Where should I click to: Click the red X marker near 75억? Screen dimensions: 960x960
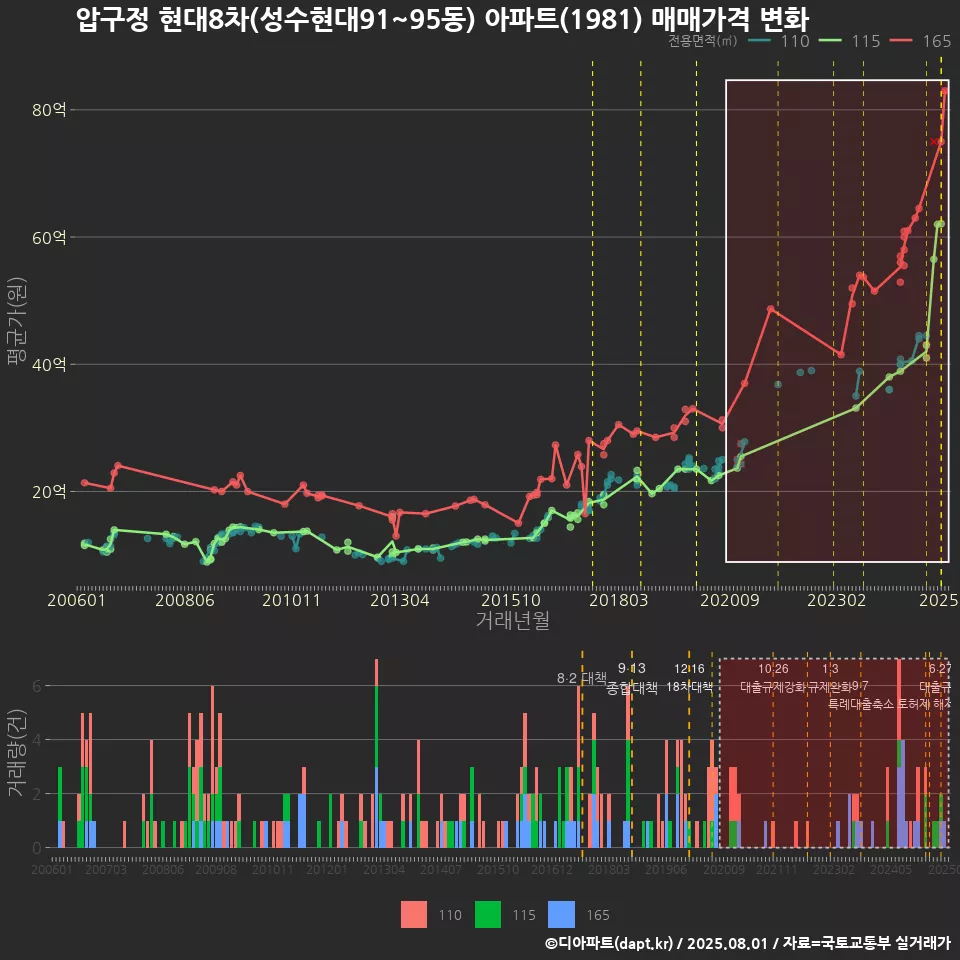click(934, 142)
